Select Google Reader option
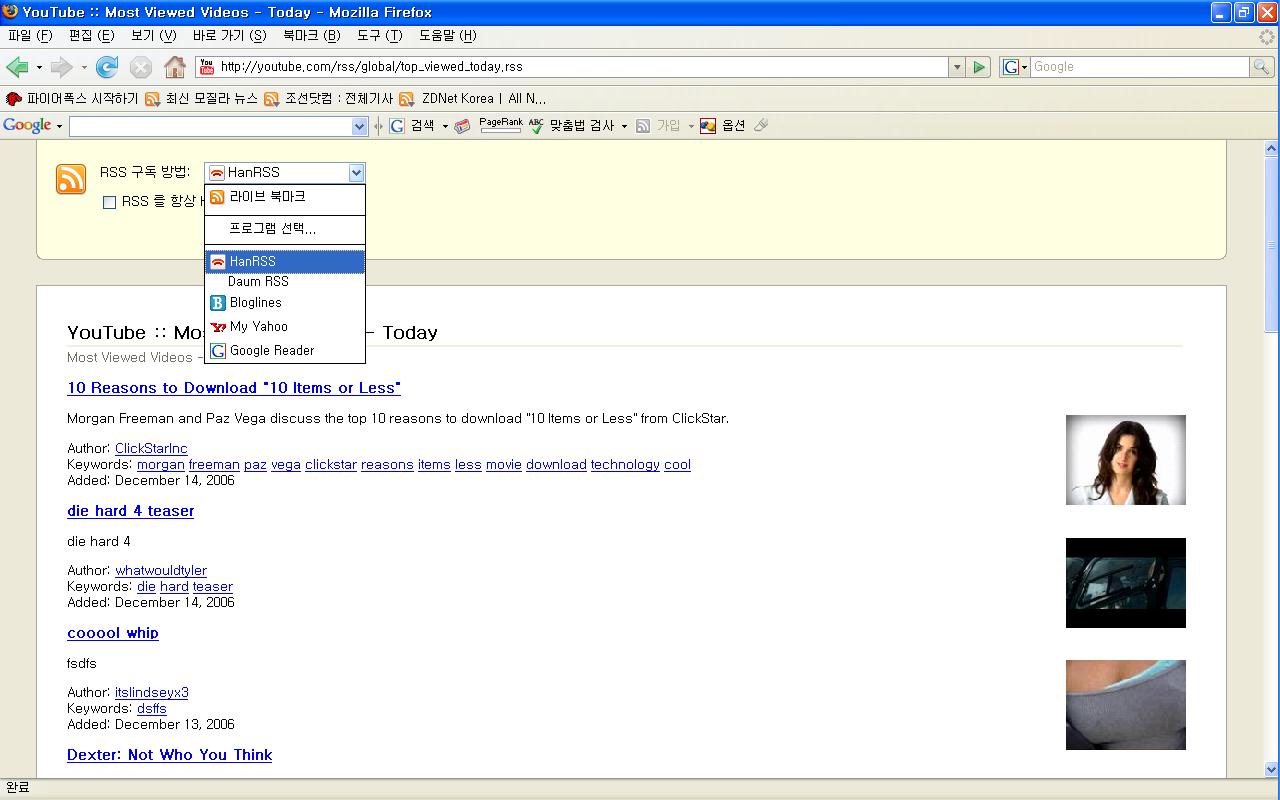Viewport: 1280px width, 800px height. (x=285, y=351)
